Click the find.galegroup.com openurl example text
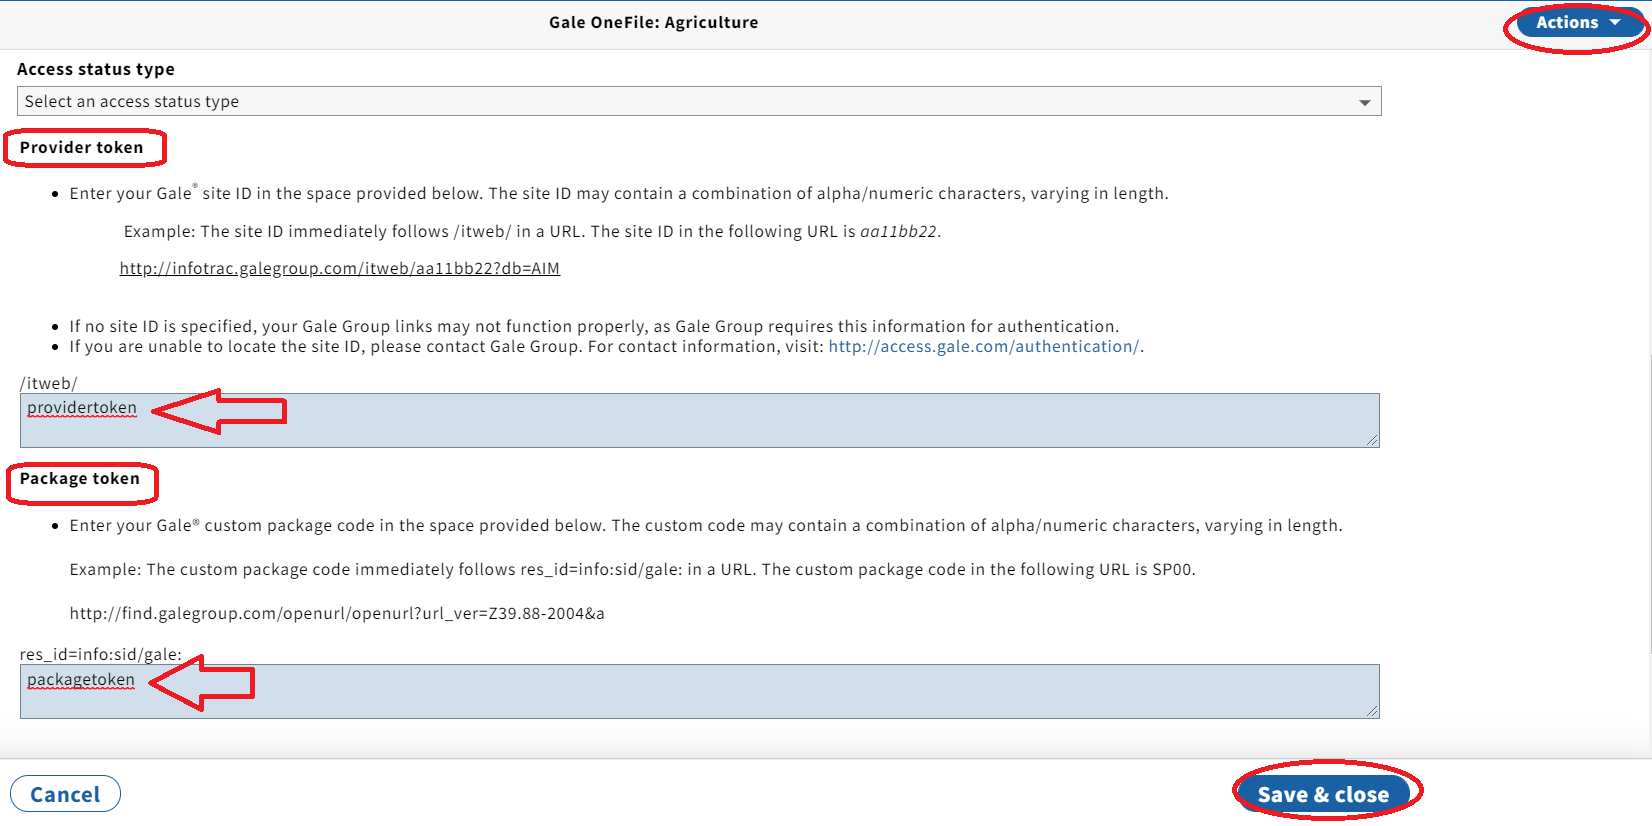This screenshot has width=1652, height=826. click(x=337, y=613)
